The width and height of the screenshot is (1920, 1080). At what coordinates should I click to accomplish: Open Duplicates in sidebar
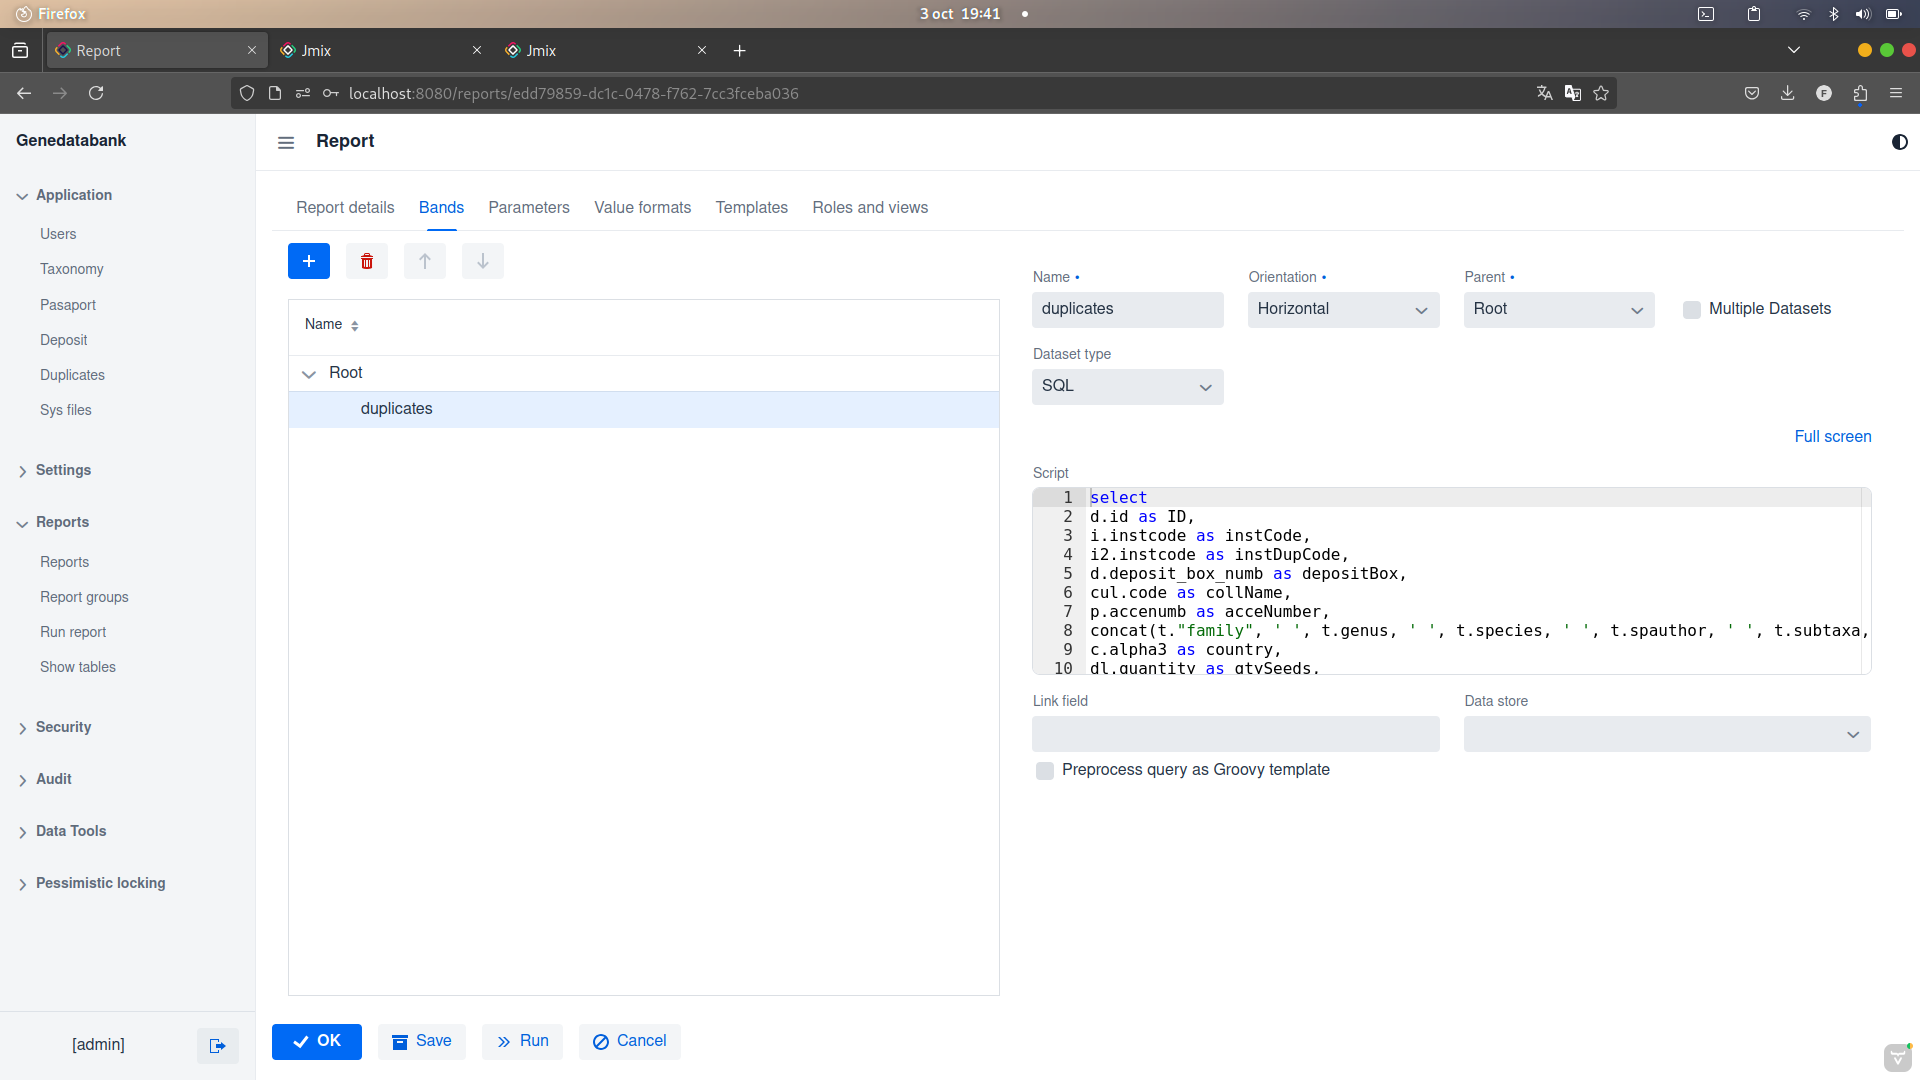(x=72, y=375)
